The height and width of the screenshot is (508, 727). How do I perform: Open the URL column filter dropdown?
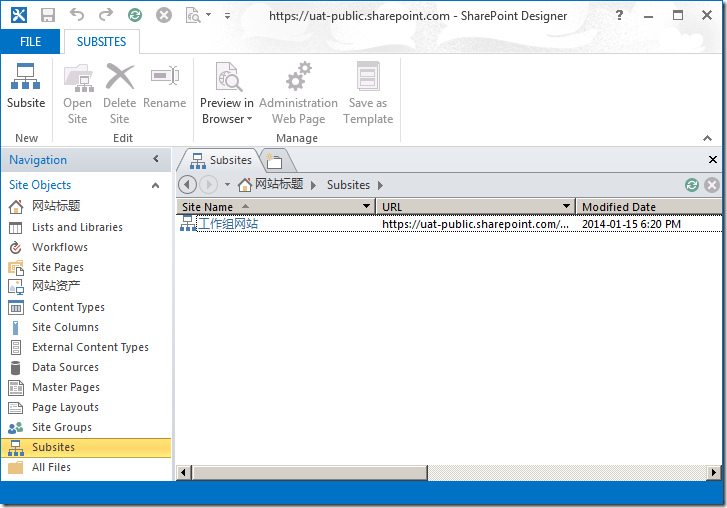[x=566, y=206]
